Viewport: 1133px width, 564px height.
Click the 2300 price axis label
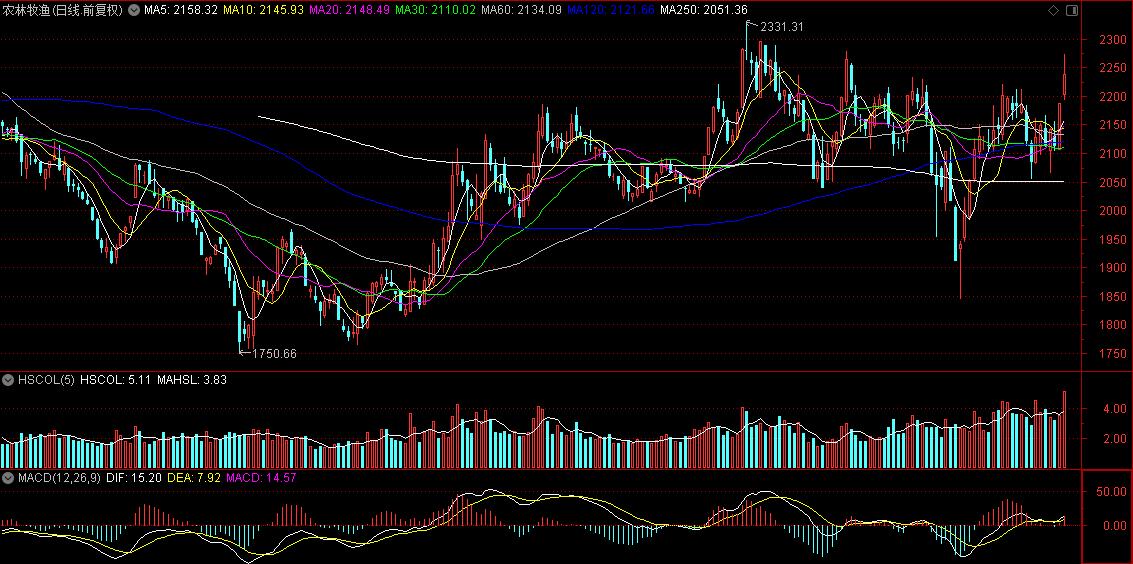[x=1111, y=40]
